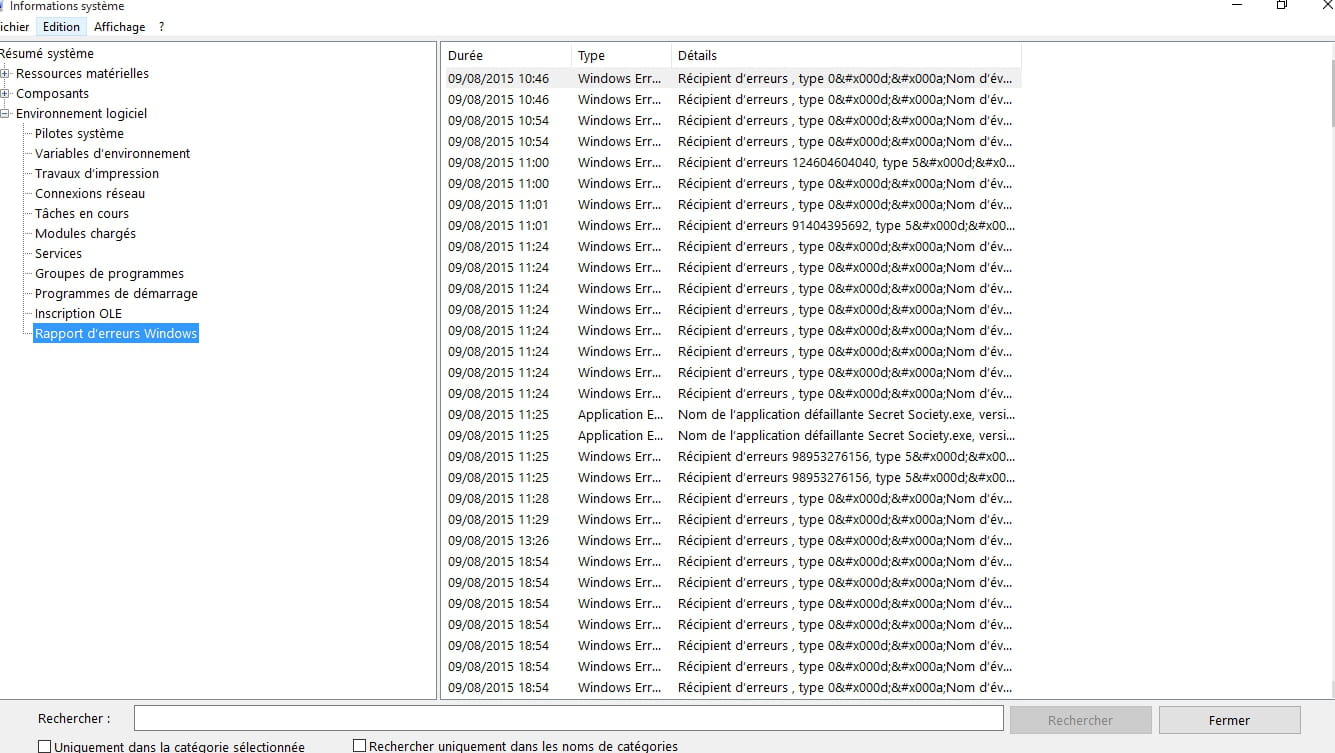The width and height of the screenshot is (1335, 753).
Task: Select Pilotes système in the tree
Action: [x=79, y=134]
